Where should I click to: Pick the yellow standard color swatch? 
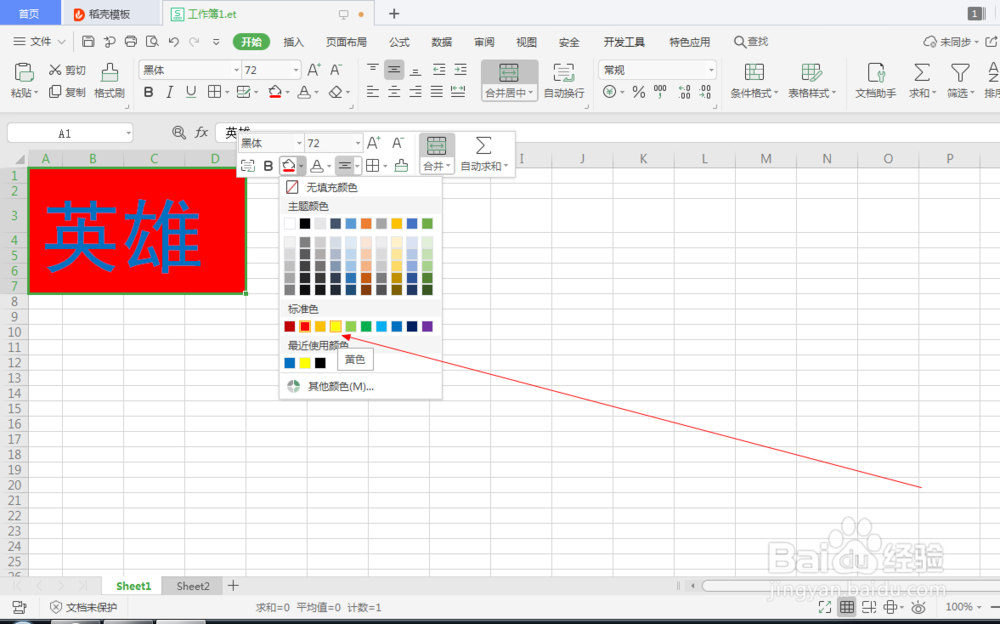(x=335, y=326)
